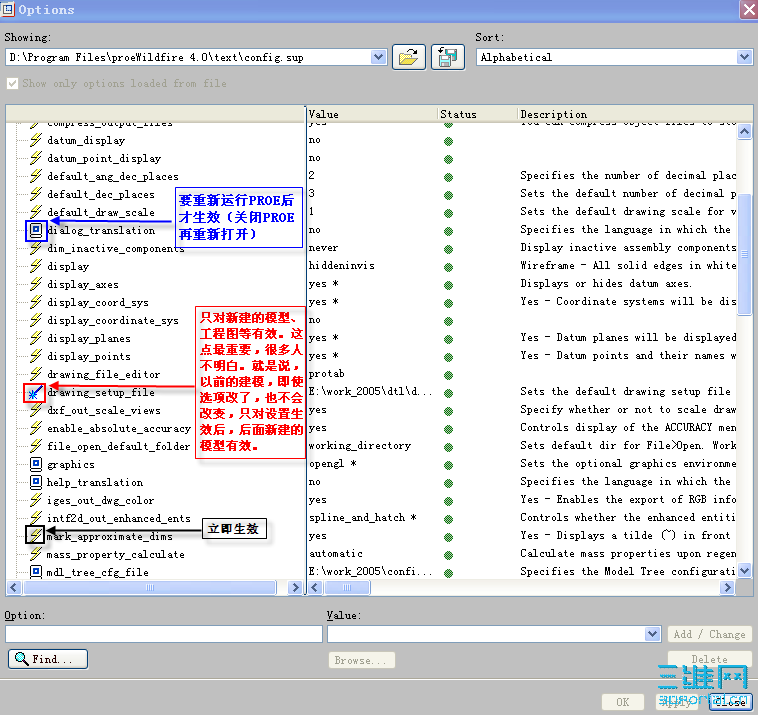Select the display option row
Viewport: 758px width, 715px height.
coord(68,266)
